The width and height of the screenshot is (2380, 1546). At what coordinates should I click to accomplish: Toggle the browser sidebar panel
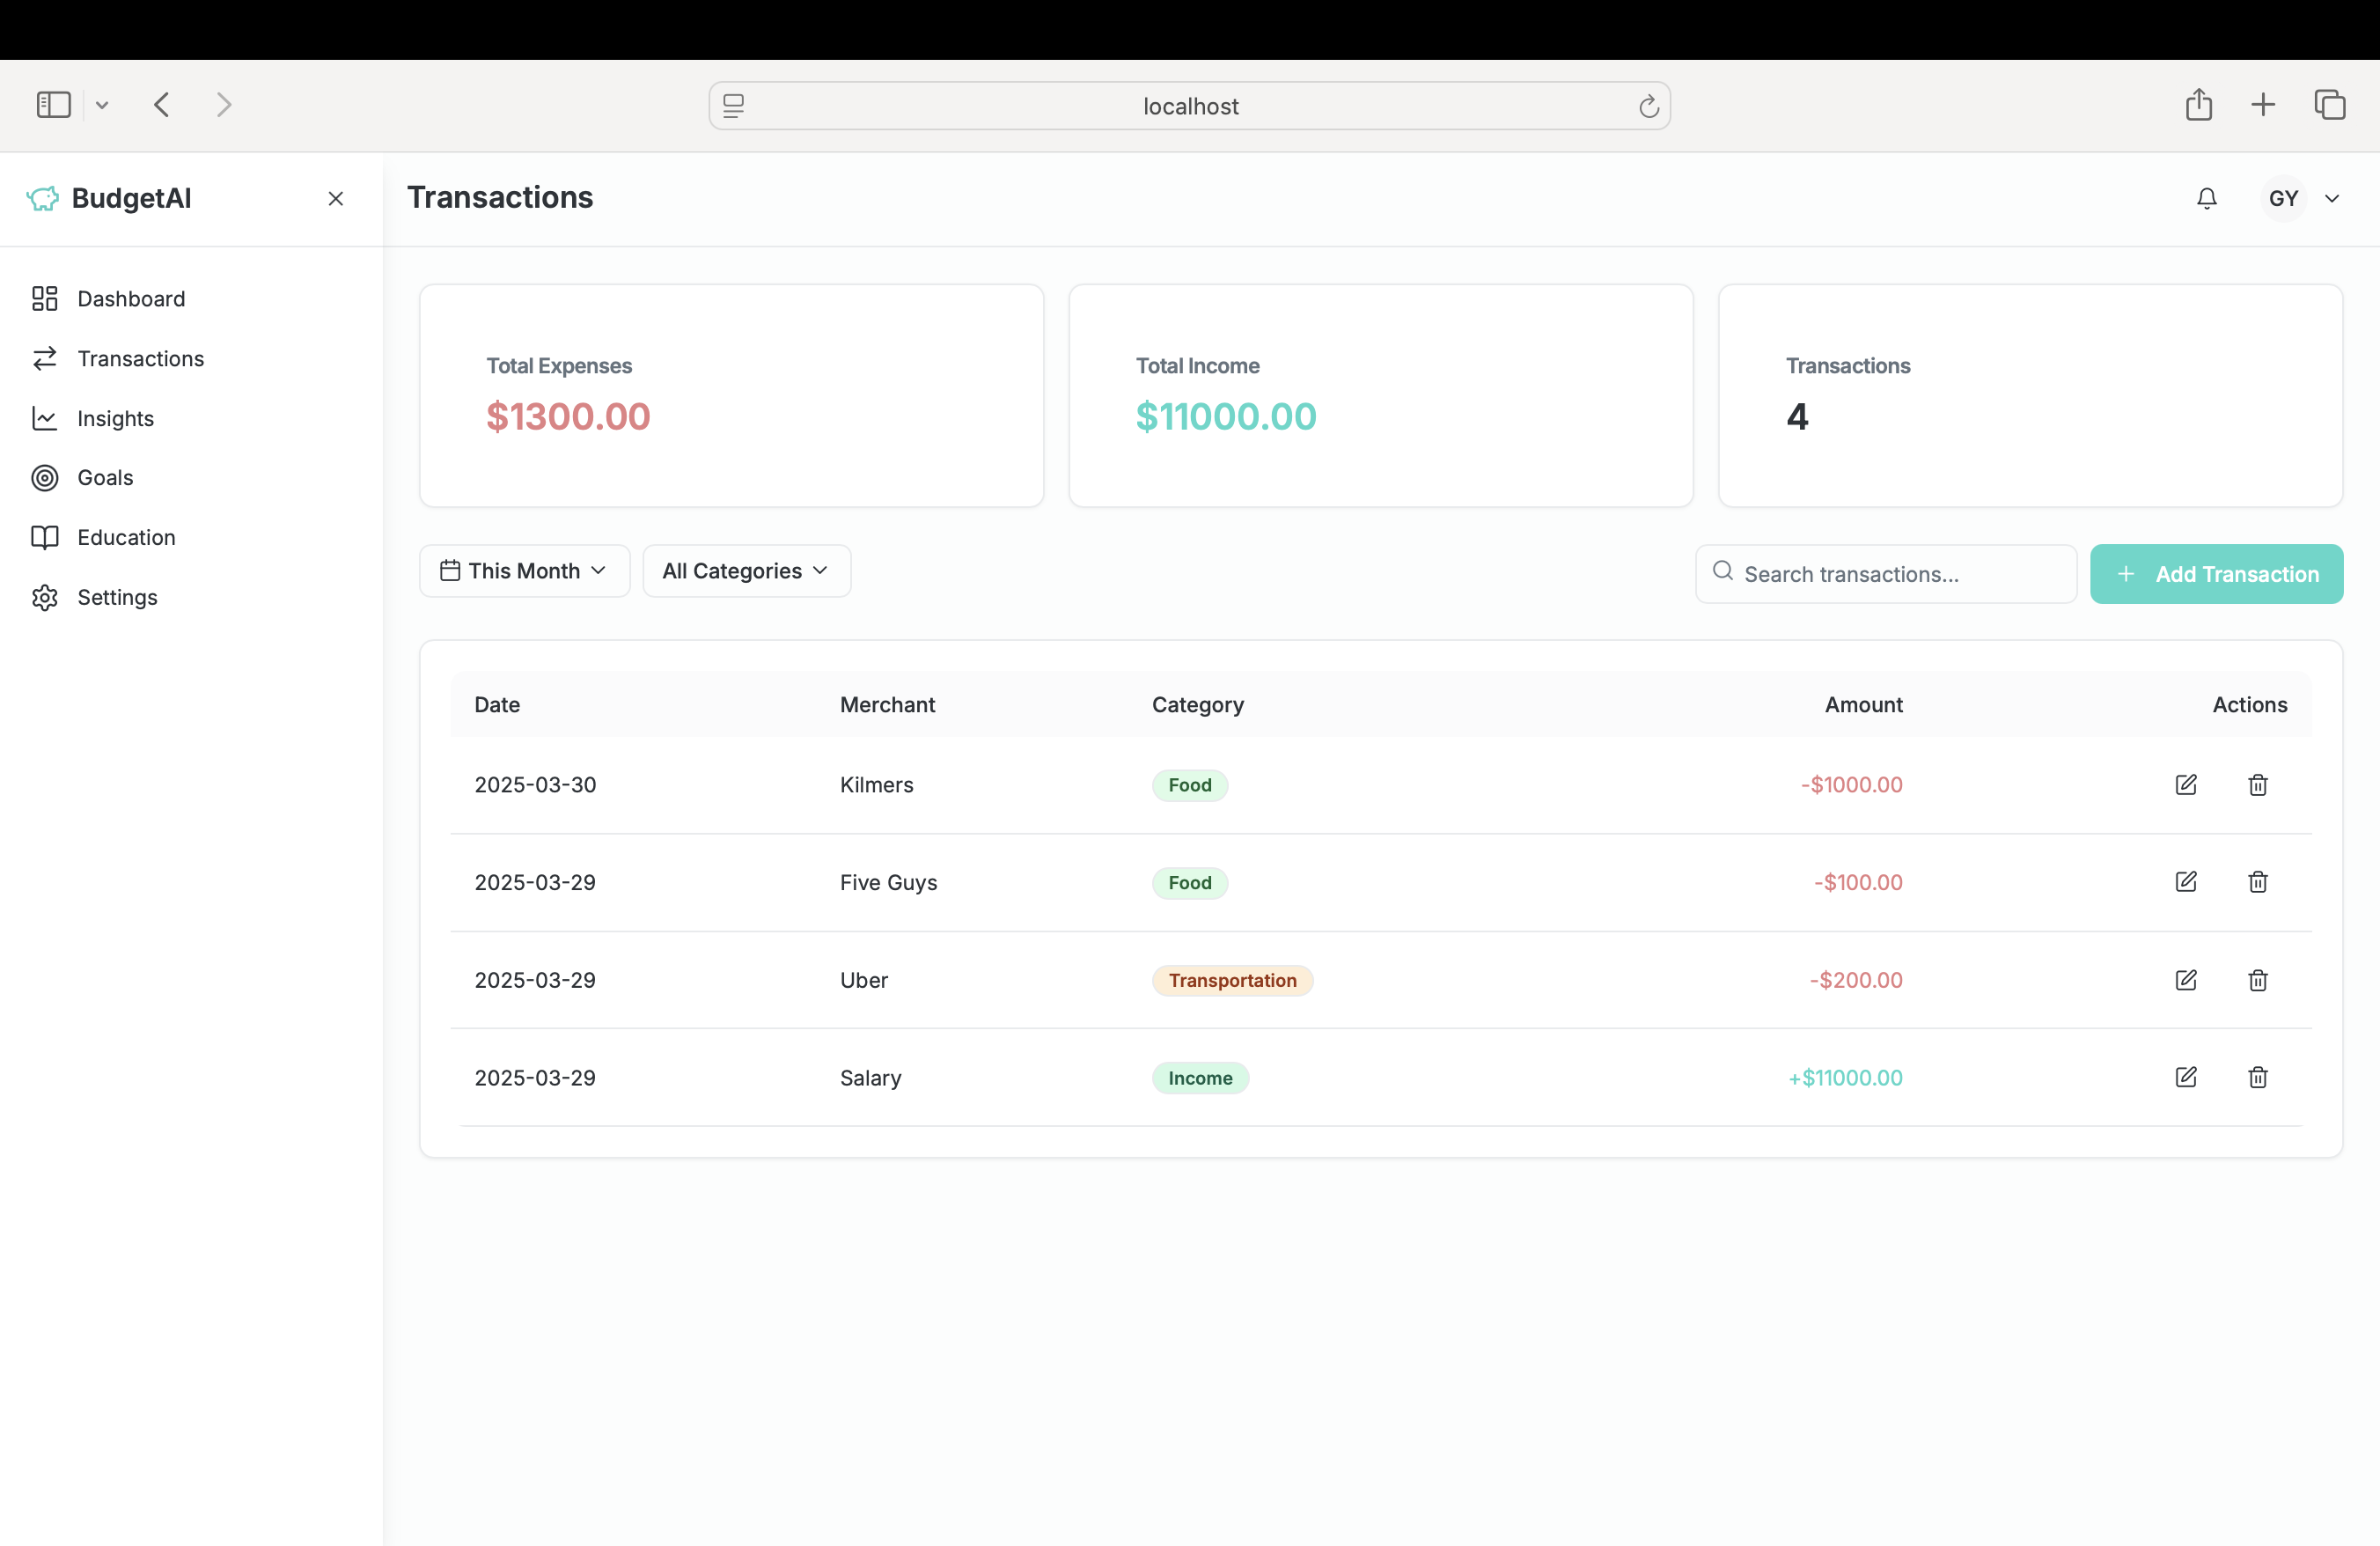click(x=54, y=105)
